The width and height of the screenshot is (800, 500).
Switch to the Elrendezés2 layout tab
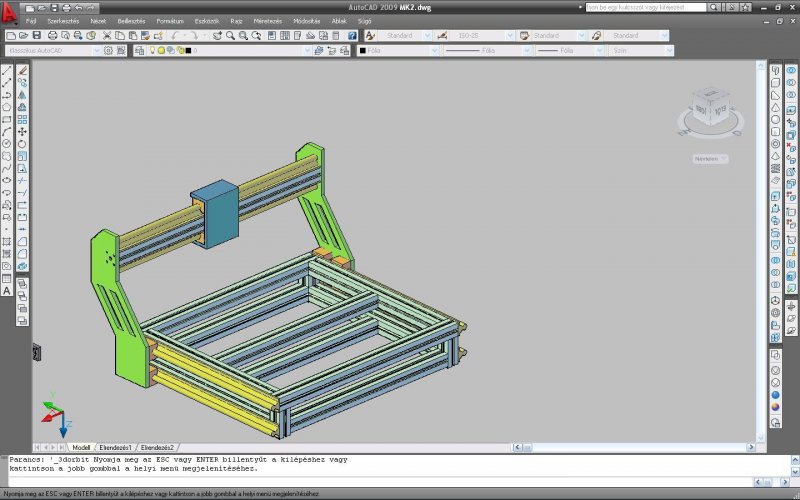point(157,447)
